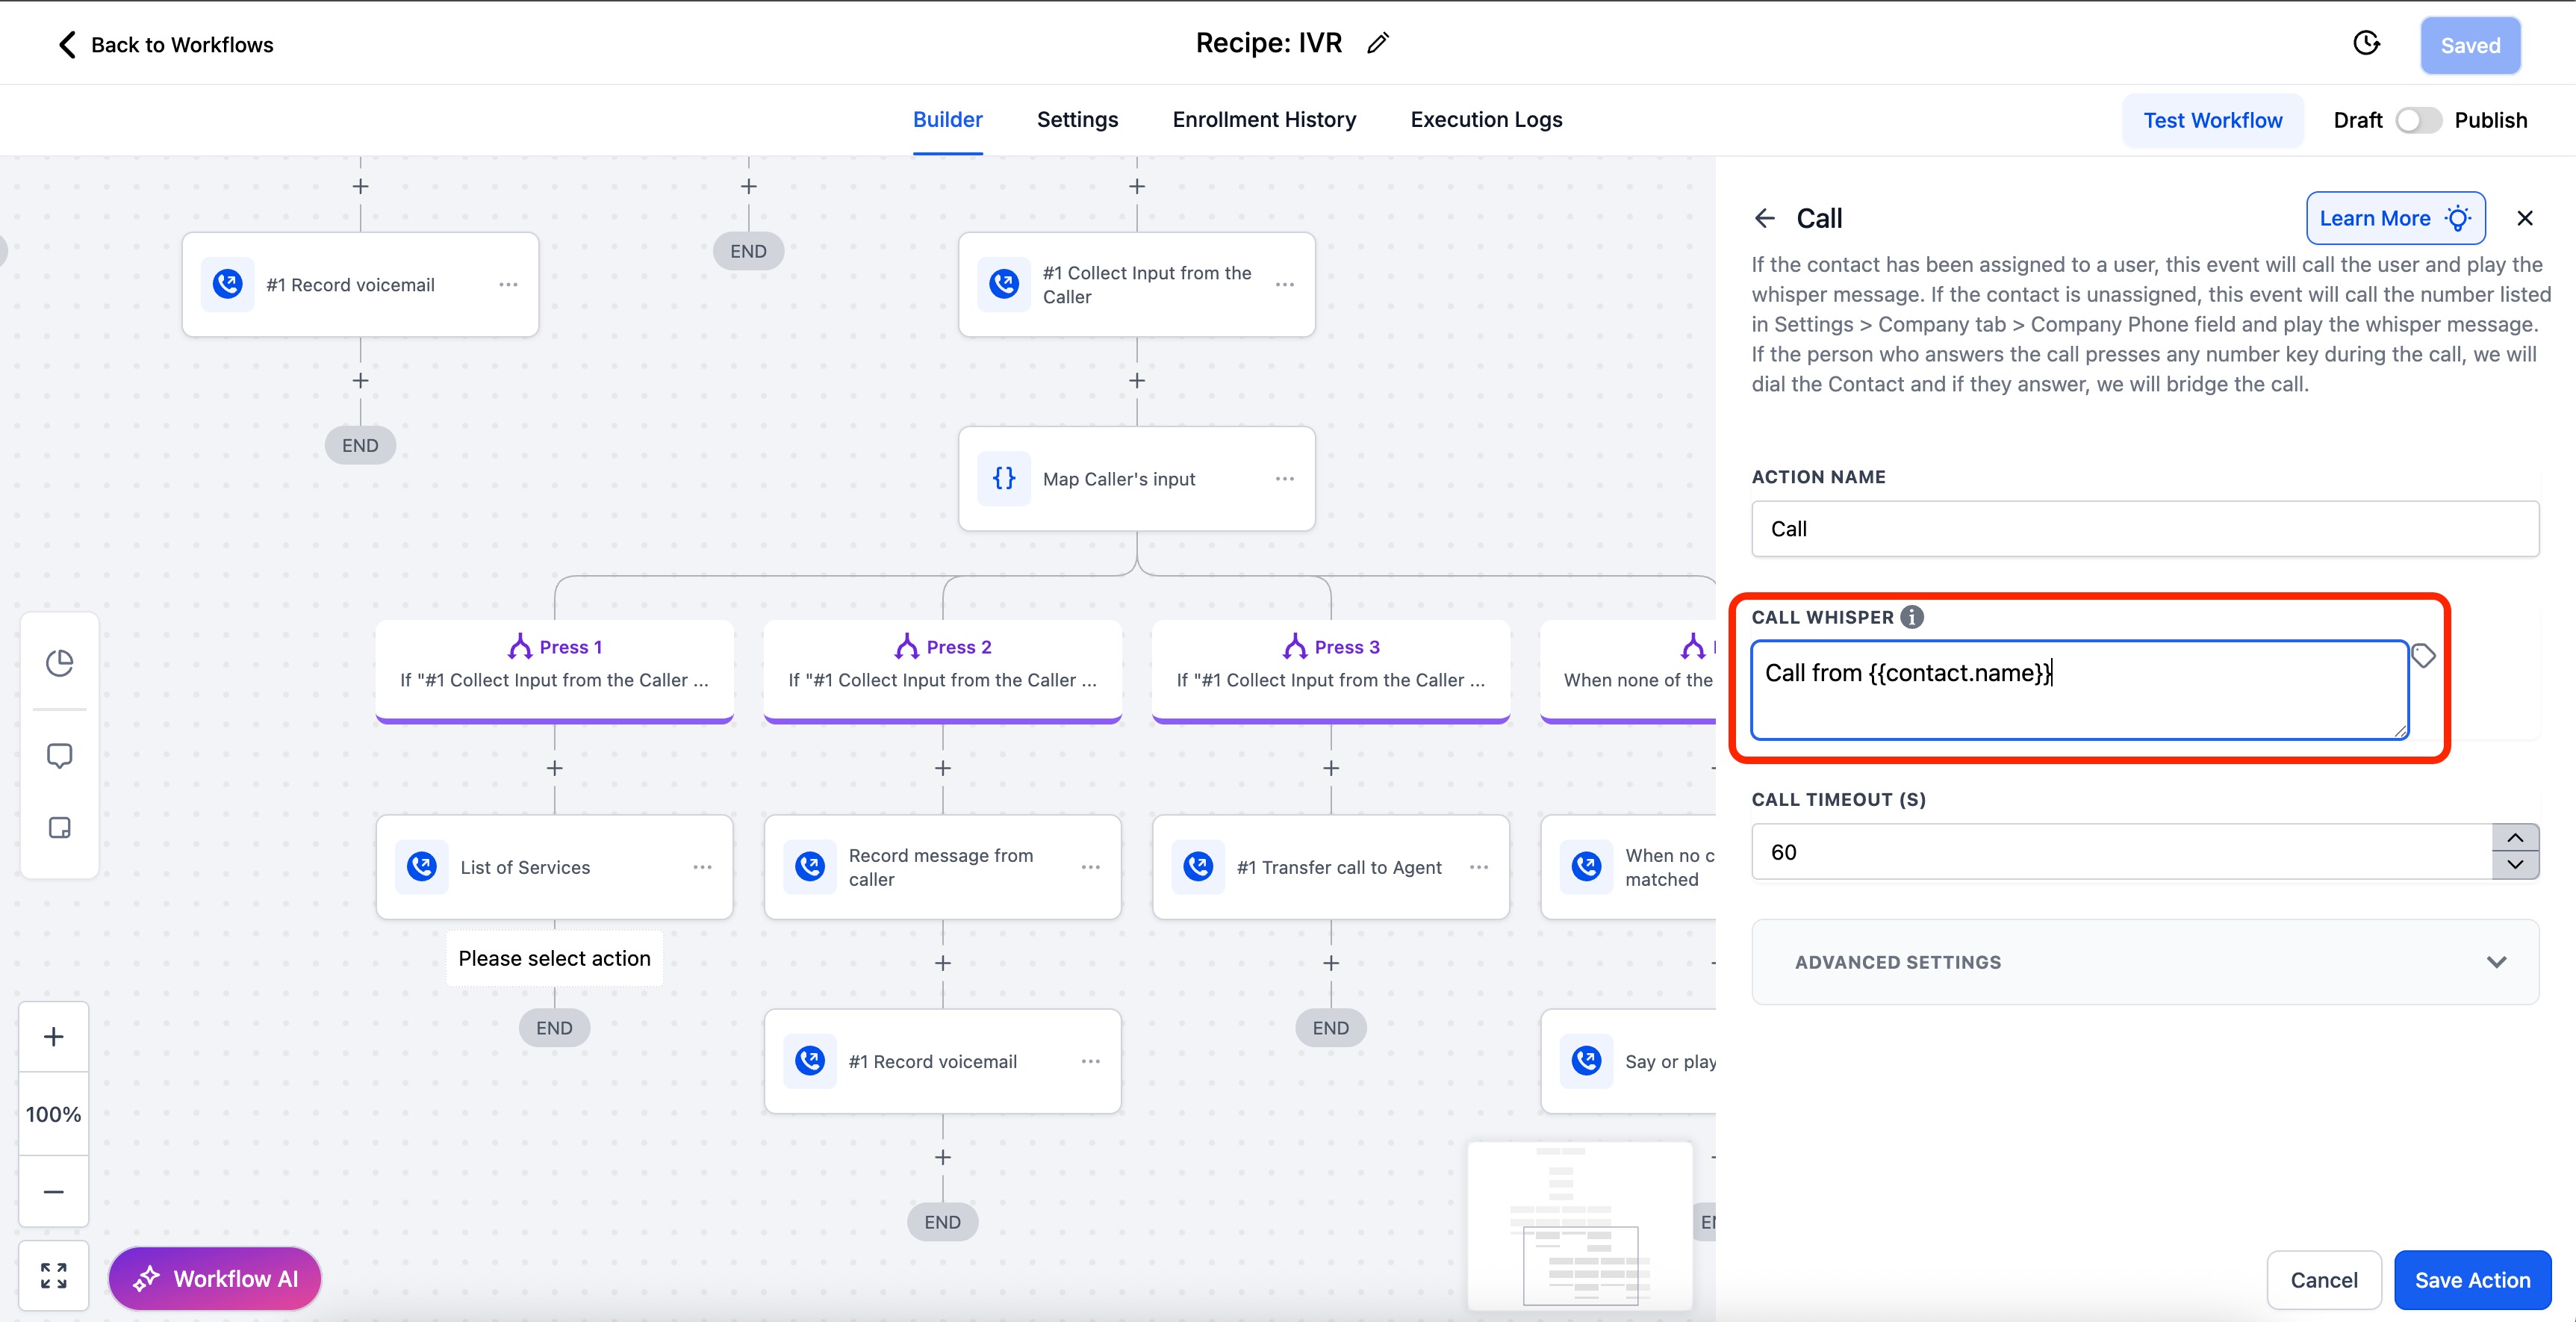2576x1322 pixels.
Task: Open three-dot menu on #1 Transfer call to Agent
Action: coord(1479,867)
